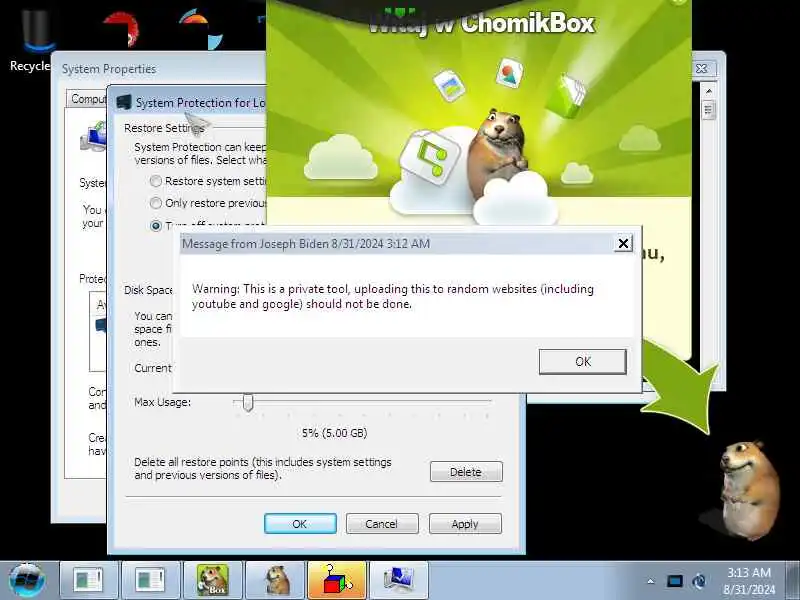This screenshot has height=600, width=800.
Task: Click the network tray icon
Action: pyautogui.click(x=674, y=581)
